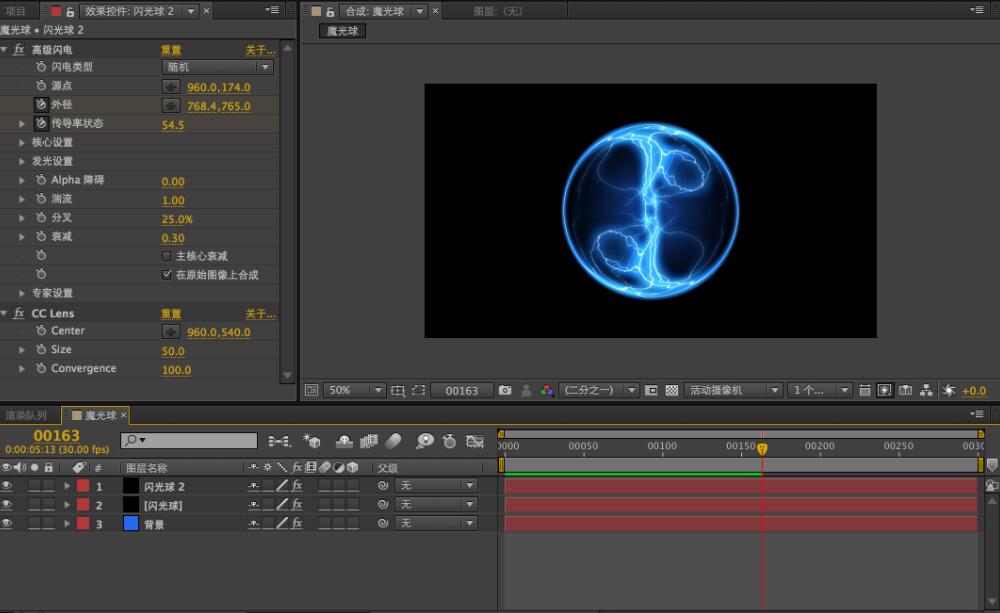Click the blue source swatch of layer 背景
The width and height of the screenshot is (1000, 613).
pos(131,524)
